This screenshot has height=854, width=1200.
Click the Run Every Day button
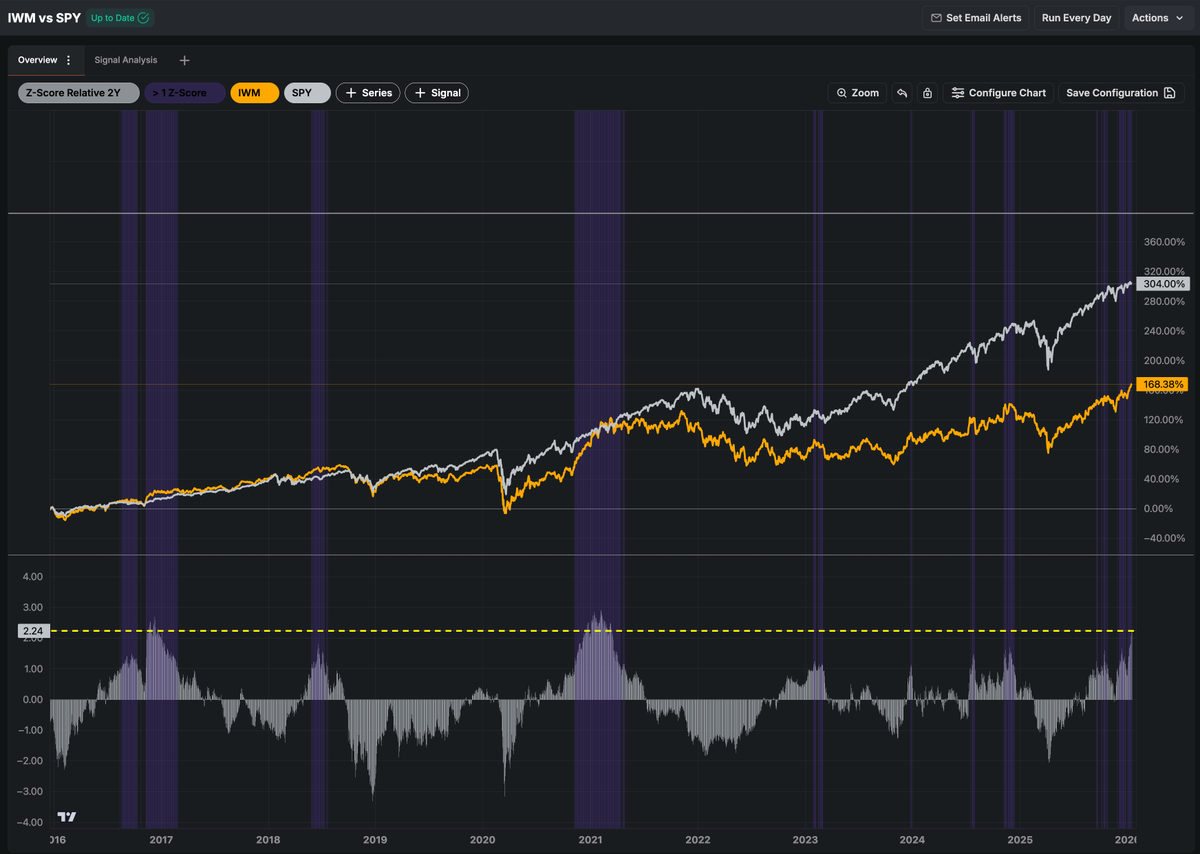click(1076, 17)
